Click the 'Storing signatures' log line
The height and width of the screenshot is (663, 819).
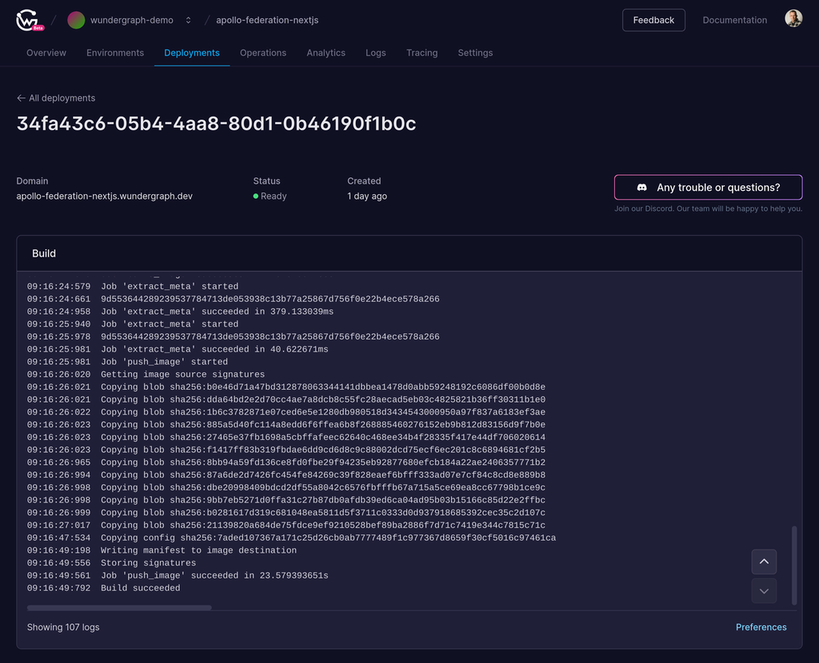coord(111,563)
